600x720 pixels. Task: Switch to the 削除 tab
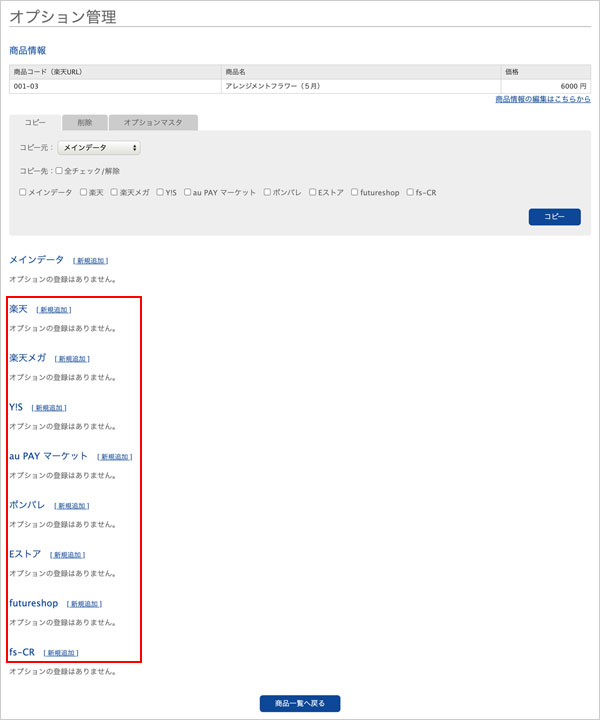pos(84,122)
